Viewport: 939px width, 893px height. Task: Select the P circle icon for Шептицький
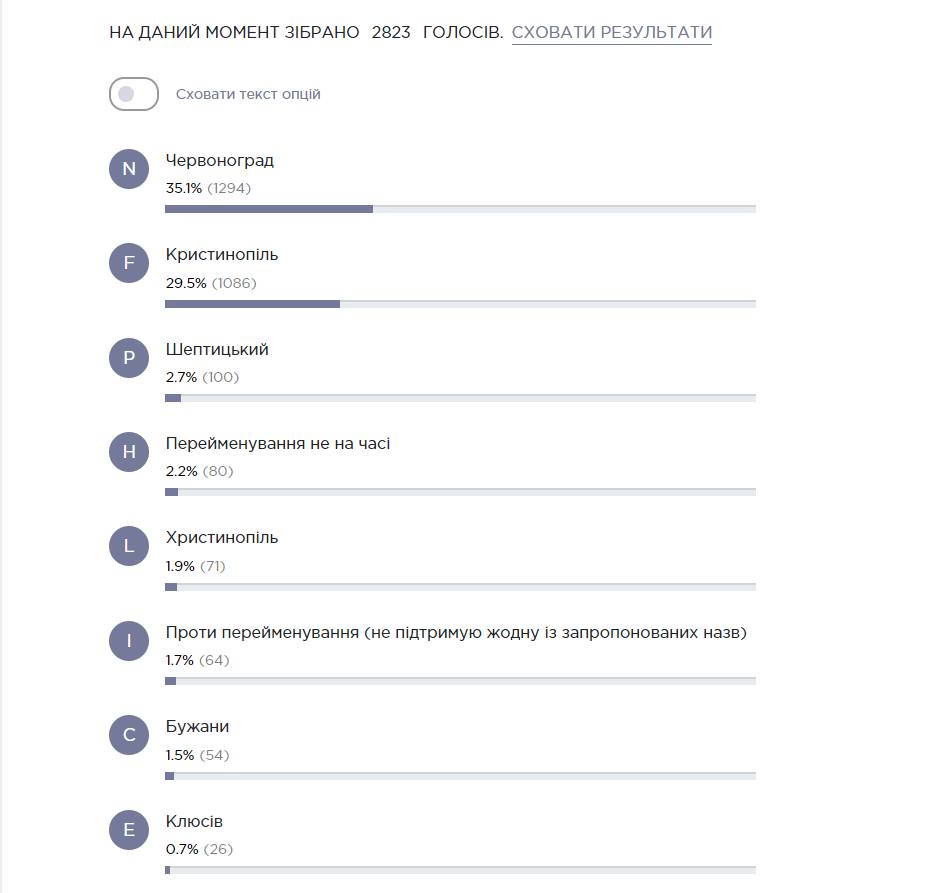129,358
